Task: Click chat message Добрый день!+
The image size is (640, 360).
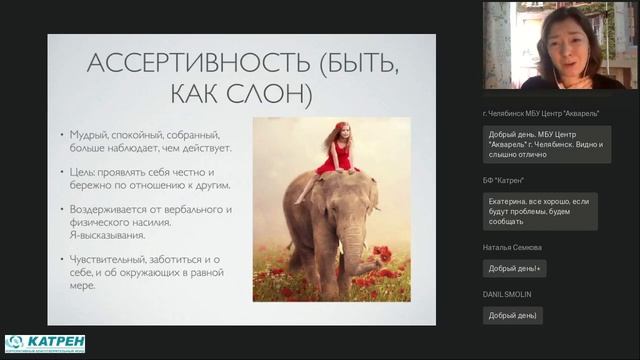Action: point(514,269)
